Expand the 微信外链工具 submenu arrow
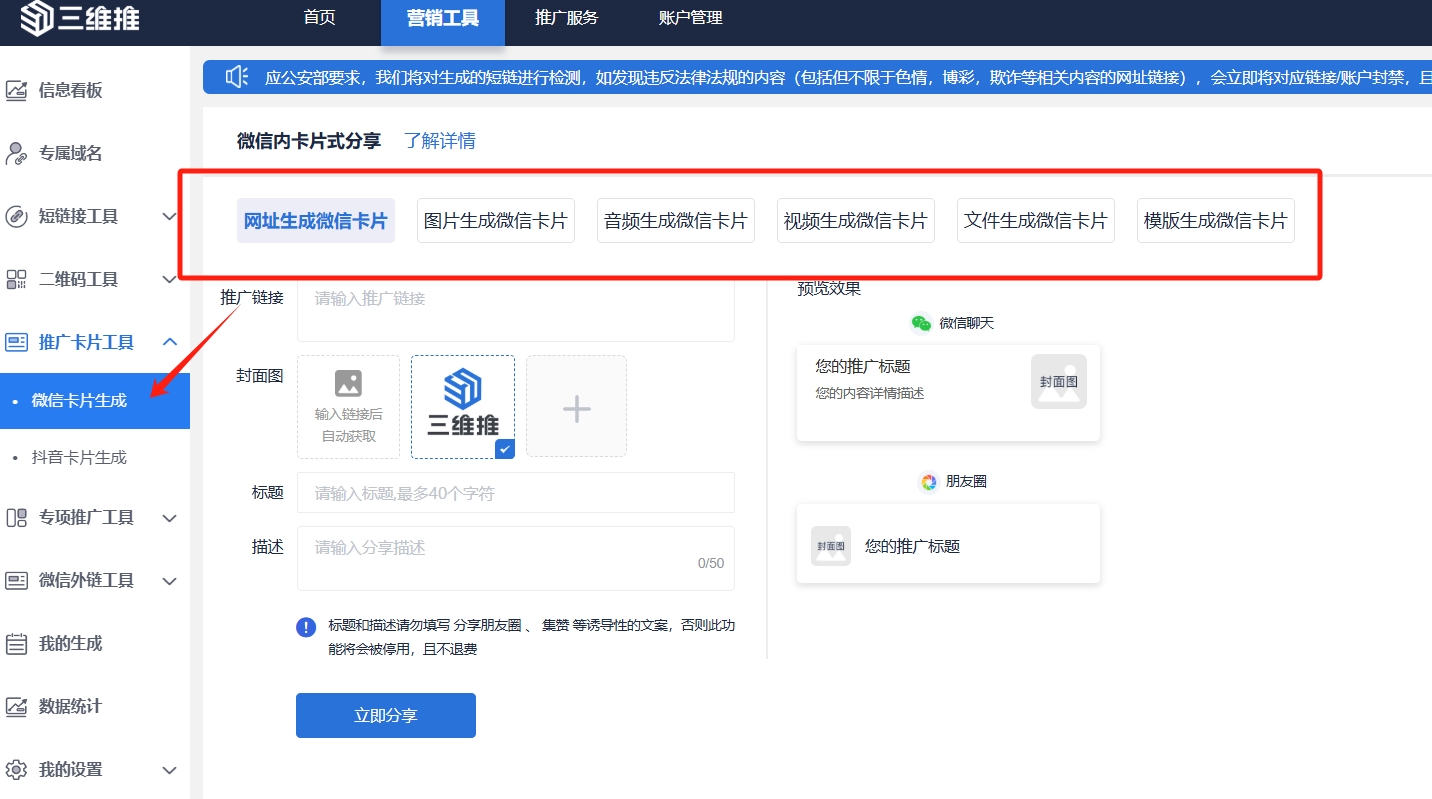The height and width of the screenshot is (799, 1432). click(x=169, y=580)
